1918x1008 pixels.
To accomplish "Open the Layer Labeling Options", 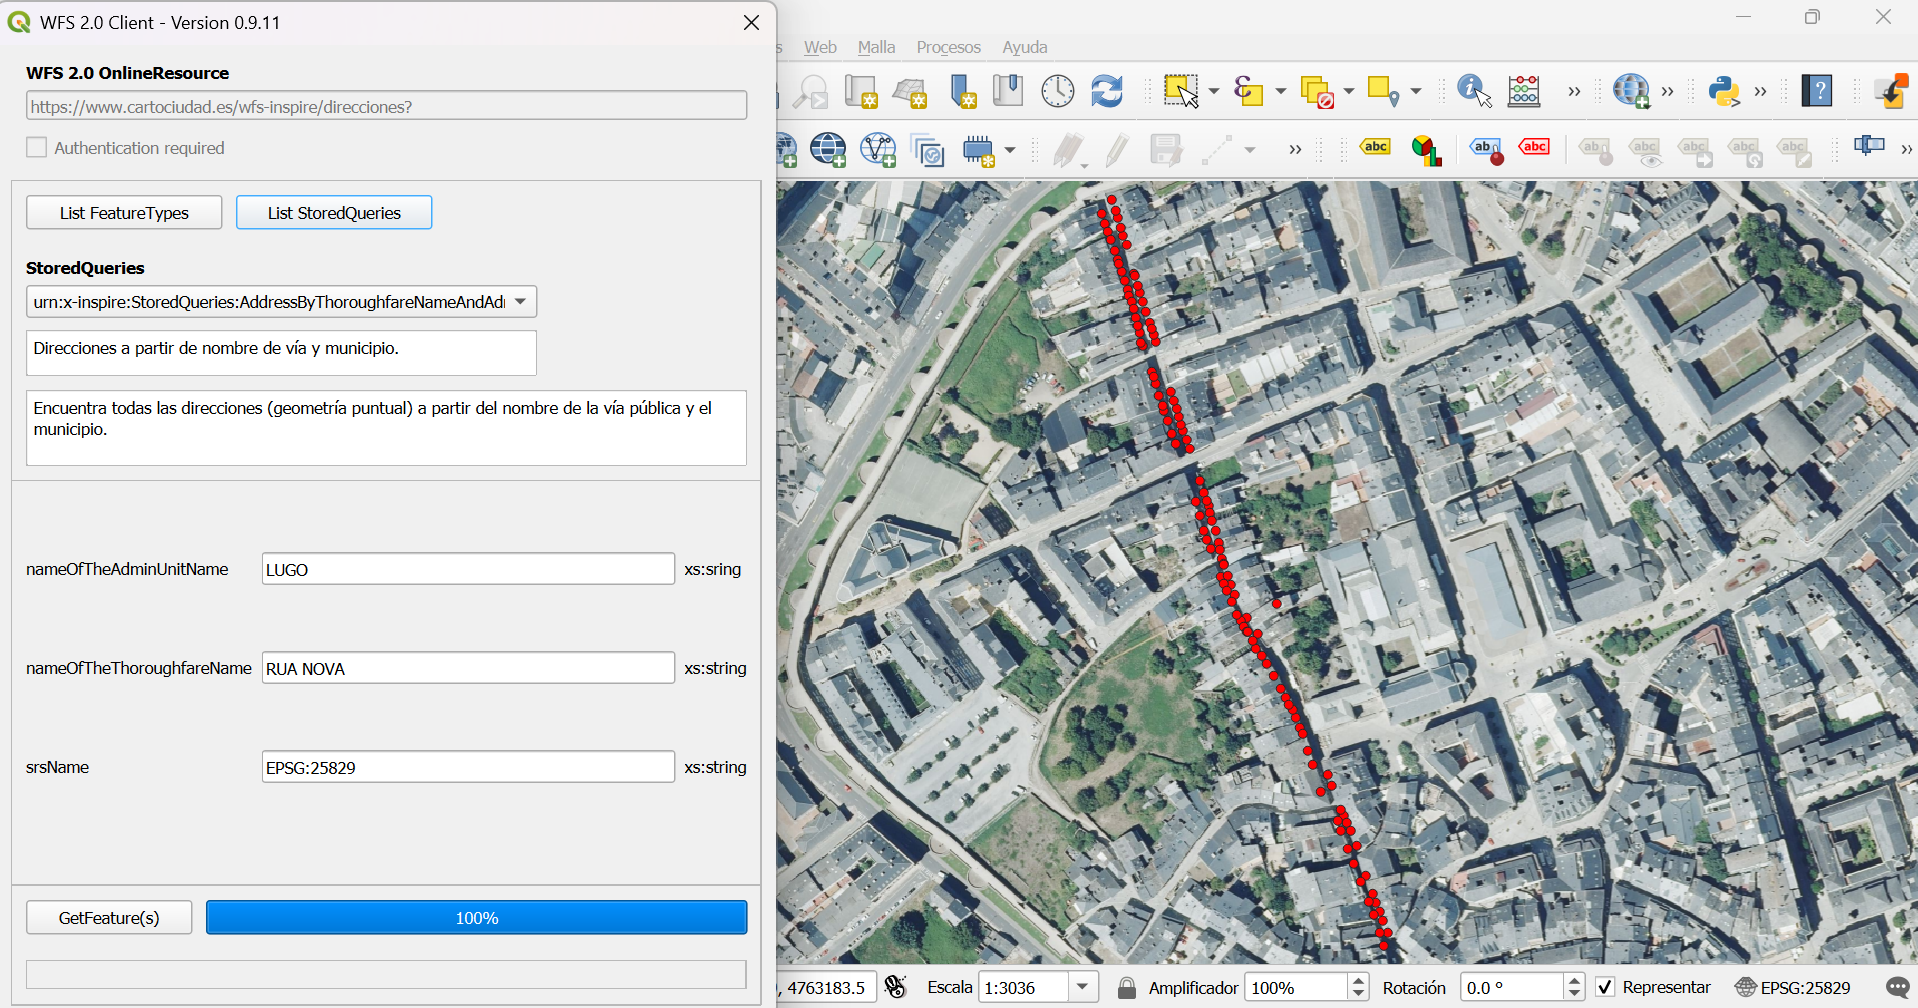I will point(1375,146).
